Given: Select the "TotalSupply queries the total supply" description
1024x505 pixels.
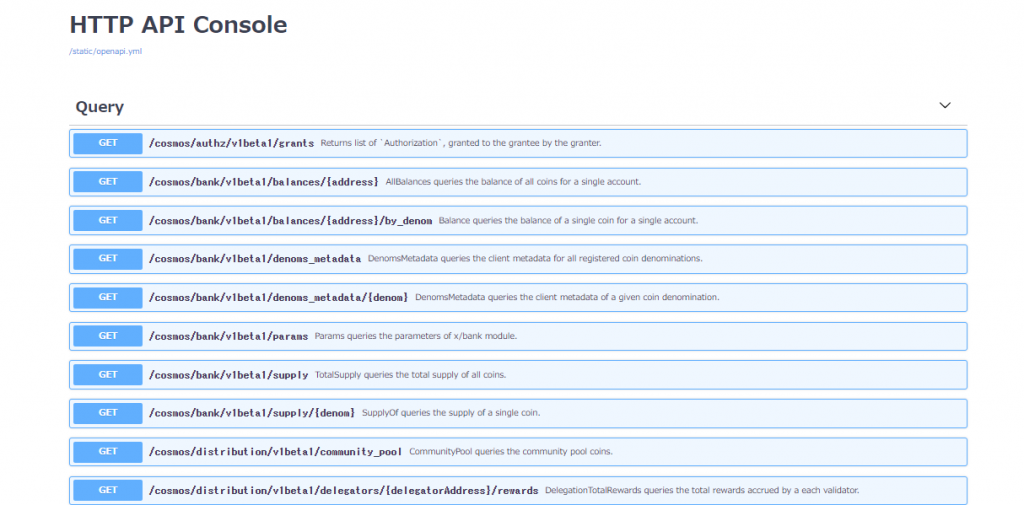Looking at the screenshot, I should pos(410,375).
